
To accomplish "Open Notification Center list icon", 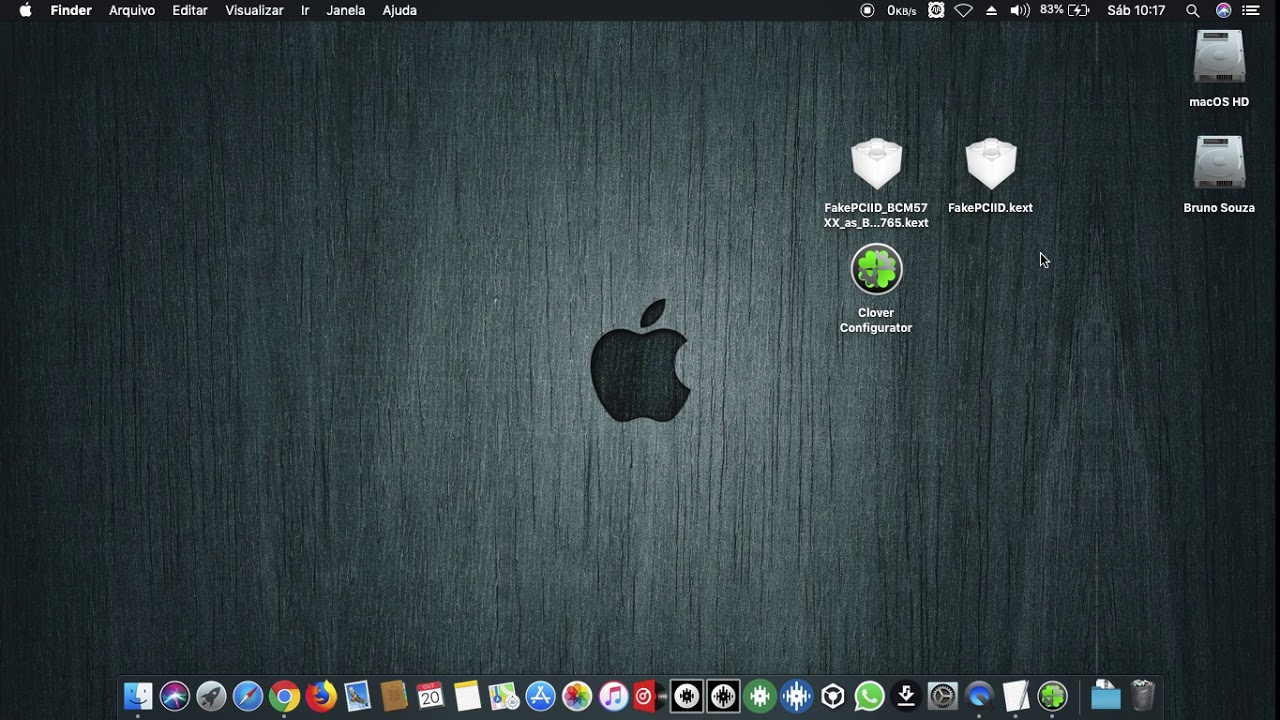I will pos(1251,10).
